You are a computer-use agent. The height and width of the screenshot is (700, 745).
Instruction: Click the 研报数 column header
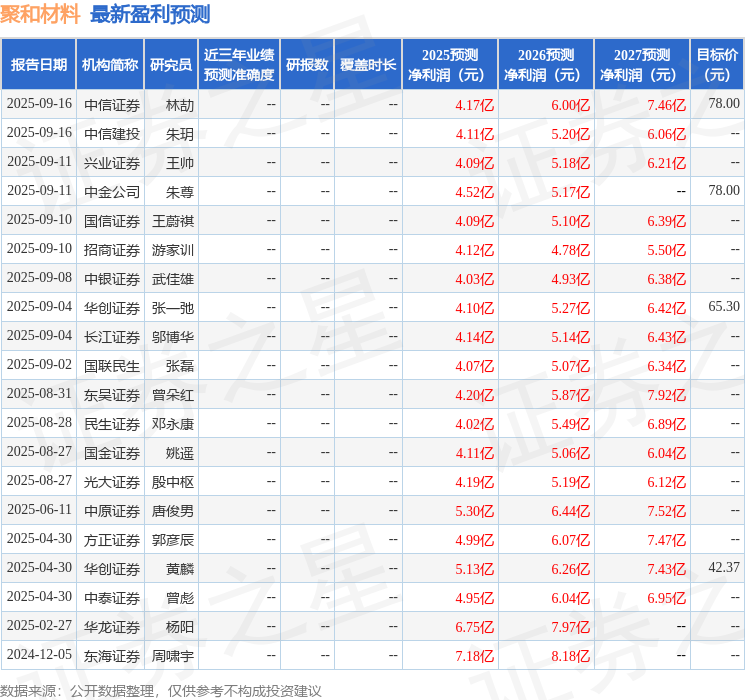(307, 64)
